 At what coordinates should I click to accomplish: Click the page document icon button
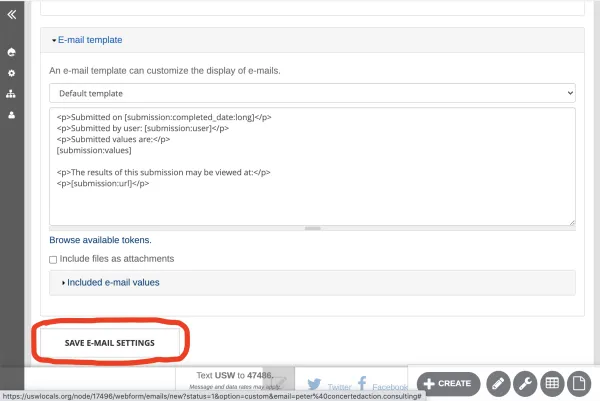point(579,383)
